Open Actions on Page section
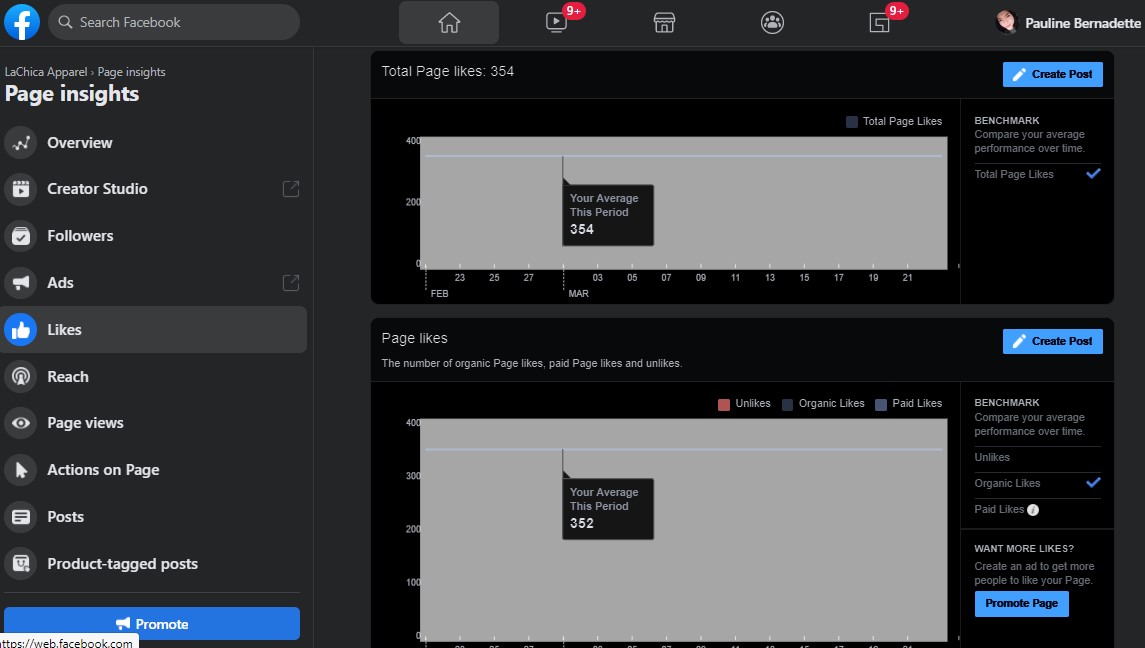 [x=153, y=470]
